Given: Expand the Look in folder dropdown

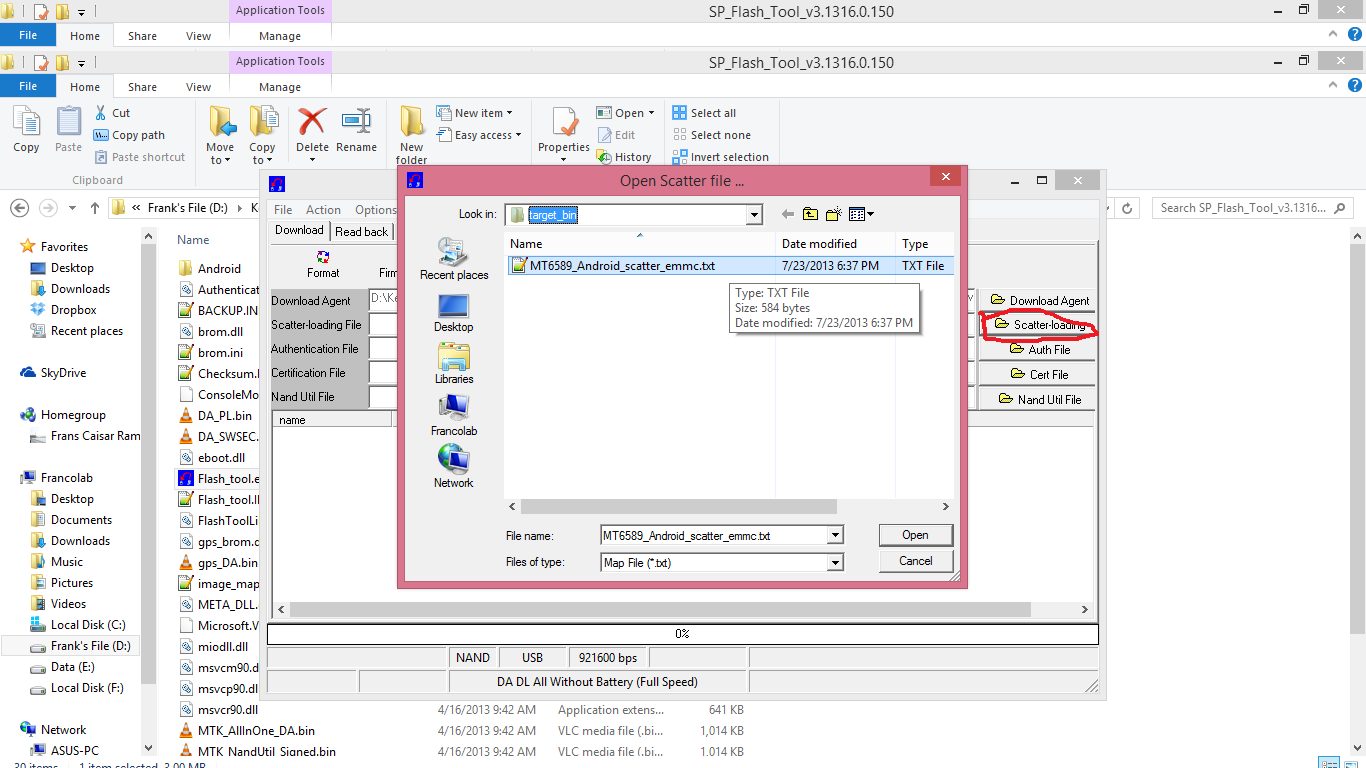Looking at the screenshot, I should point(754,215).
